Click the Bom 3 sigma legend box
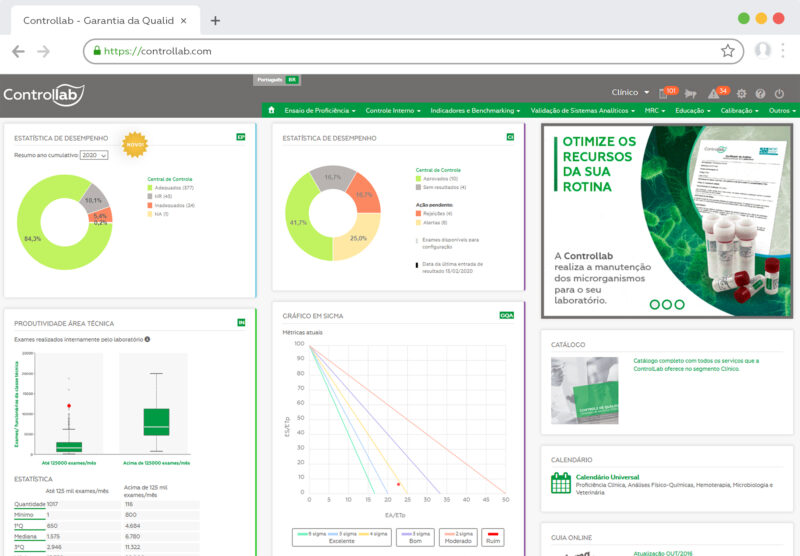Viewport: 800px width, 556px height. 415,537
